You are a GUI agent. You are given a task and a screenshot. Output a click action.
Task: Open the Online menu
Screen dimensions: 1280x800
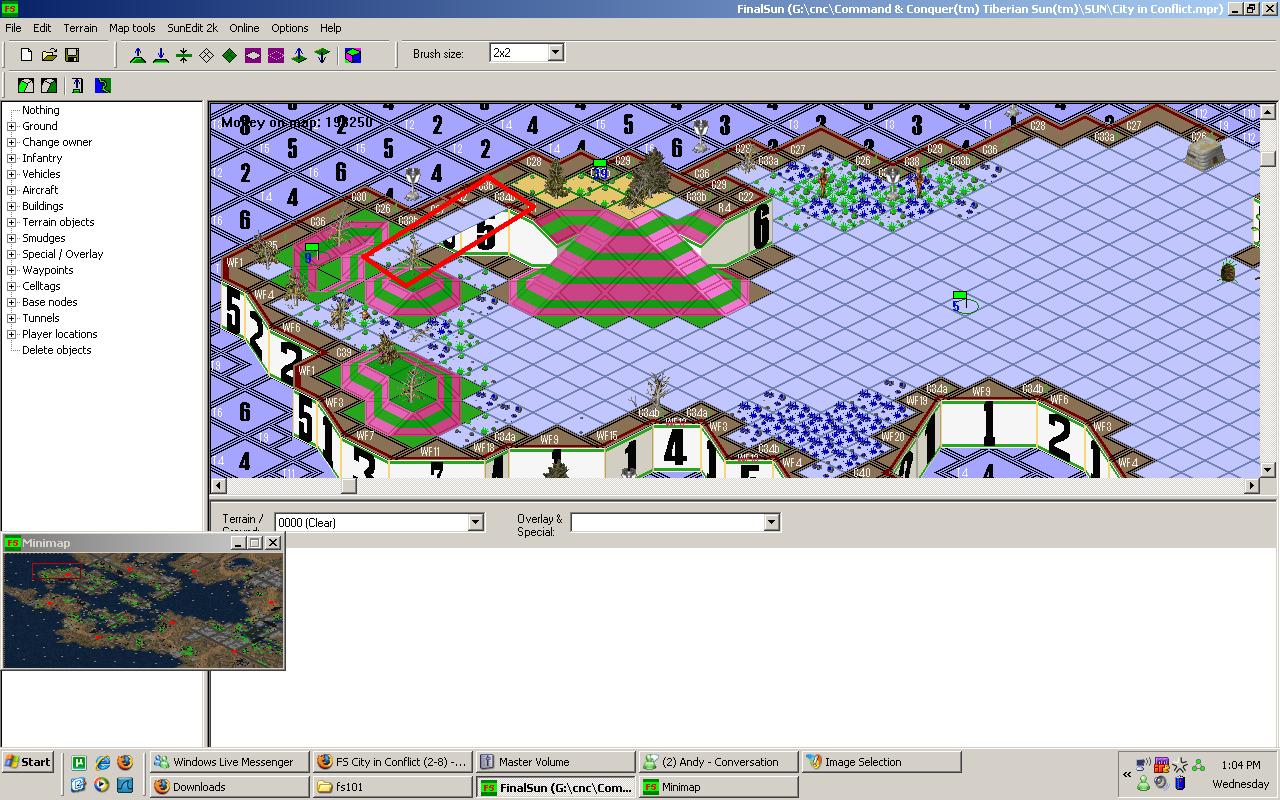click(244, 28)
